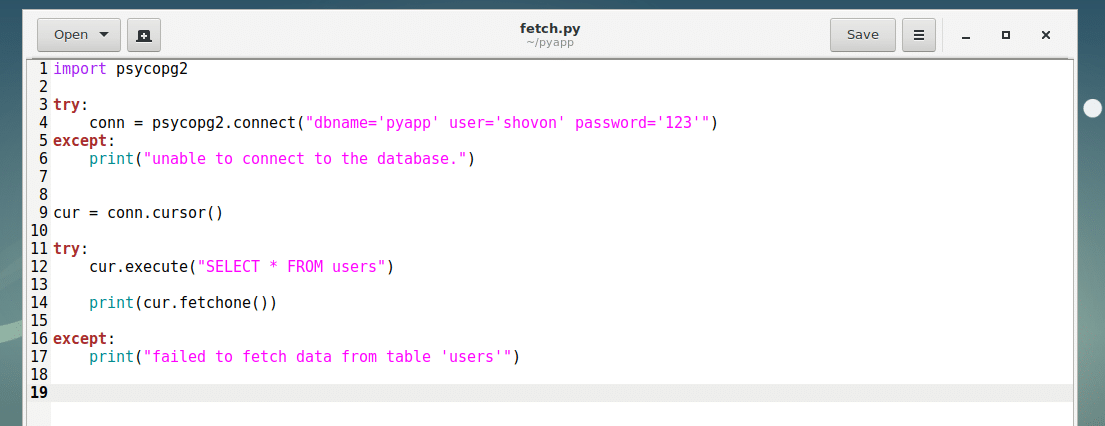Click the print(cur.fetchone()) statement
This screenshot has height=426, width=1105.
pos(182,303)
